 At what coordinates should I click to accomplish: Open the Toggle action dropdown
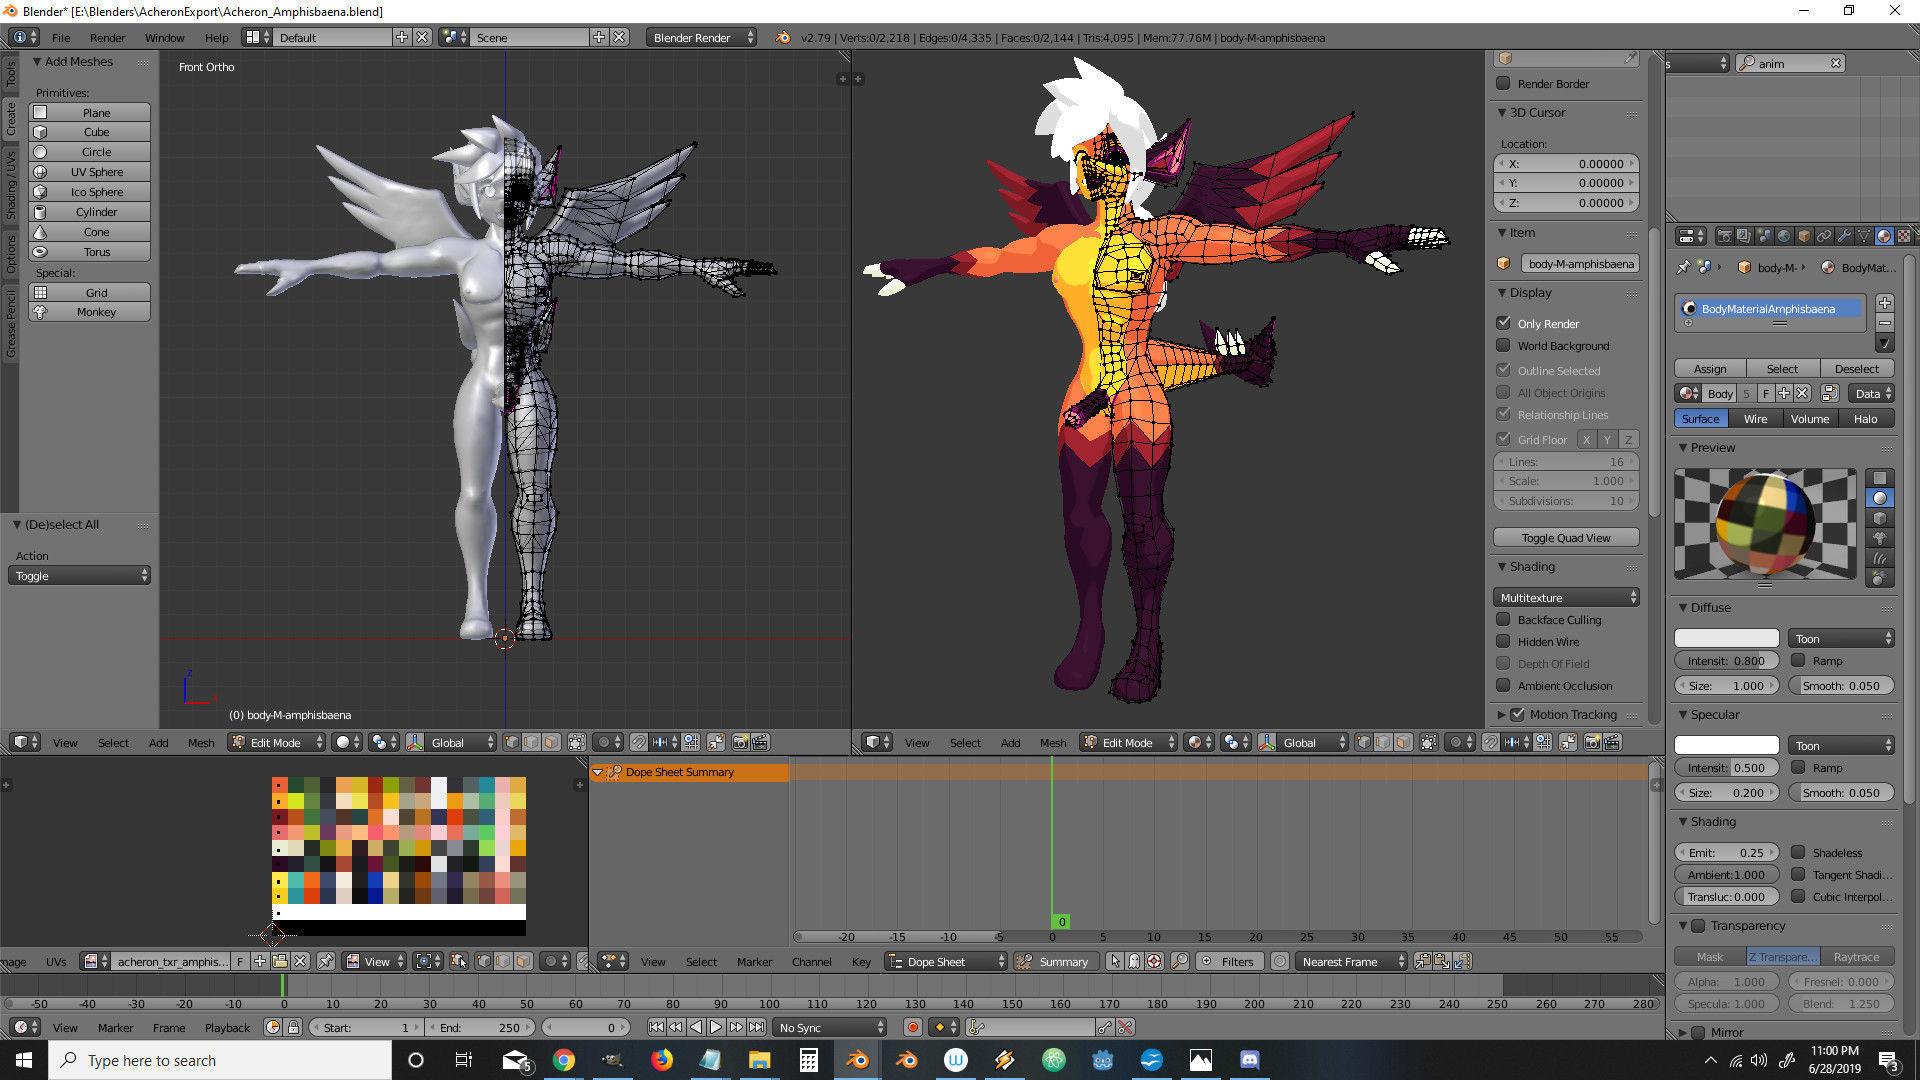(x=80, y=576)
